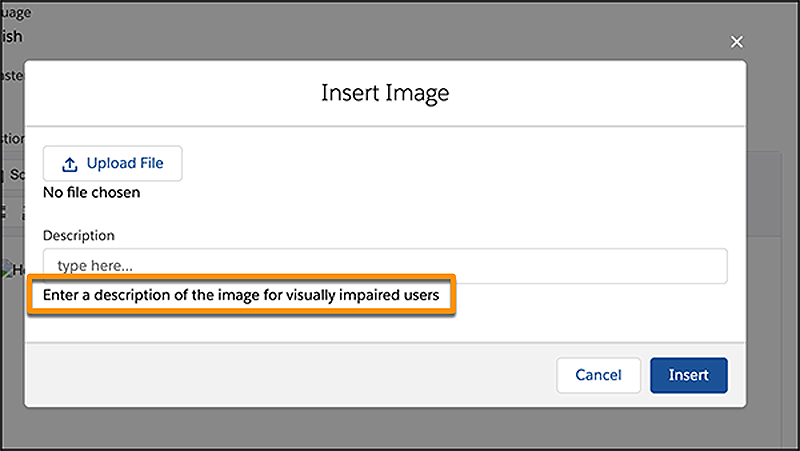Screen dimensions: 800x451
Task: Click the dimmed language label at top-left
Action: pos(14,14)
